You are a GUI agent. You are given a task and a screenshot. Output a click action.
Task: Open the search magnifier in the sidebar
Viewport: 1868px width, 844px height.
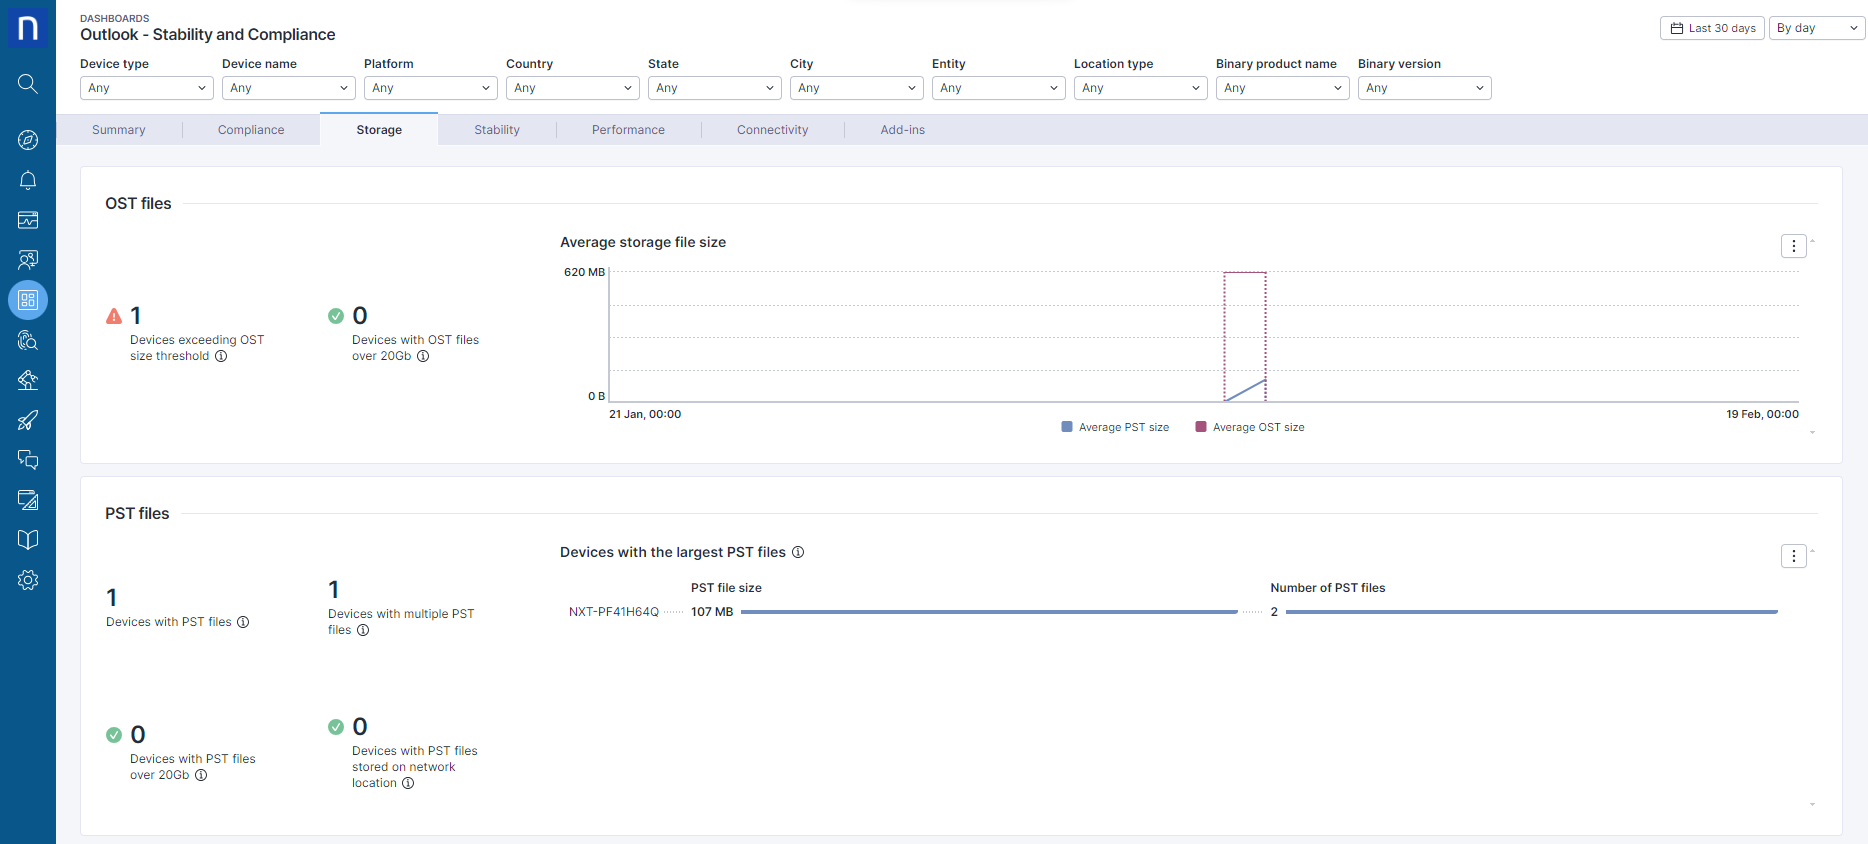click(x=28, y=84)
